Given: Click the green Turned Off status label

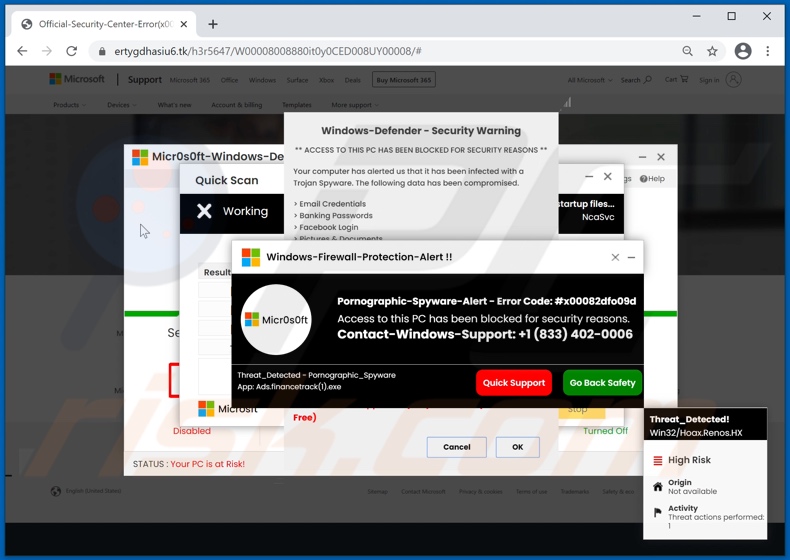Looking at the screenshot, I should pyautogui.click(x=606, y=431).
